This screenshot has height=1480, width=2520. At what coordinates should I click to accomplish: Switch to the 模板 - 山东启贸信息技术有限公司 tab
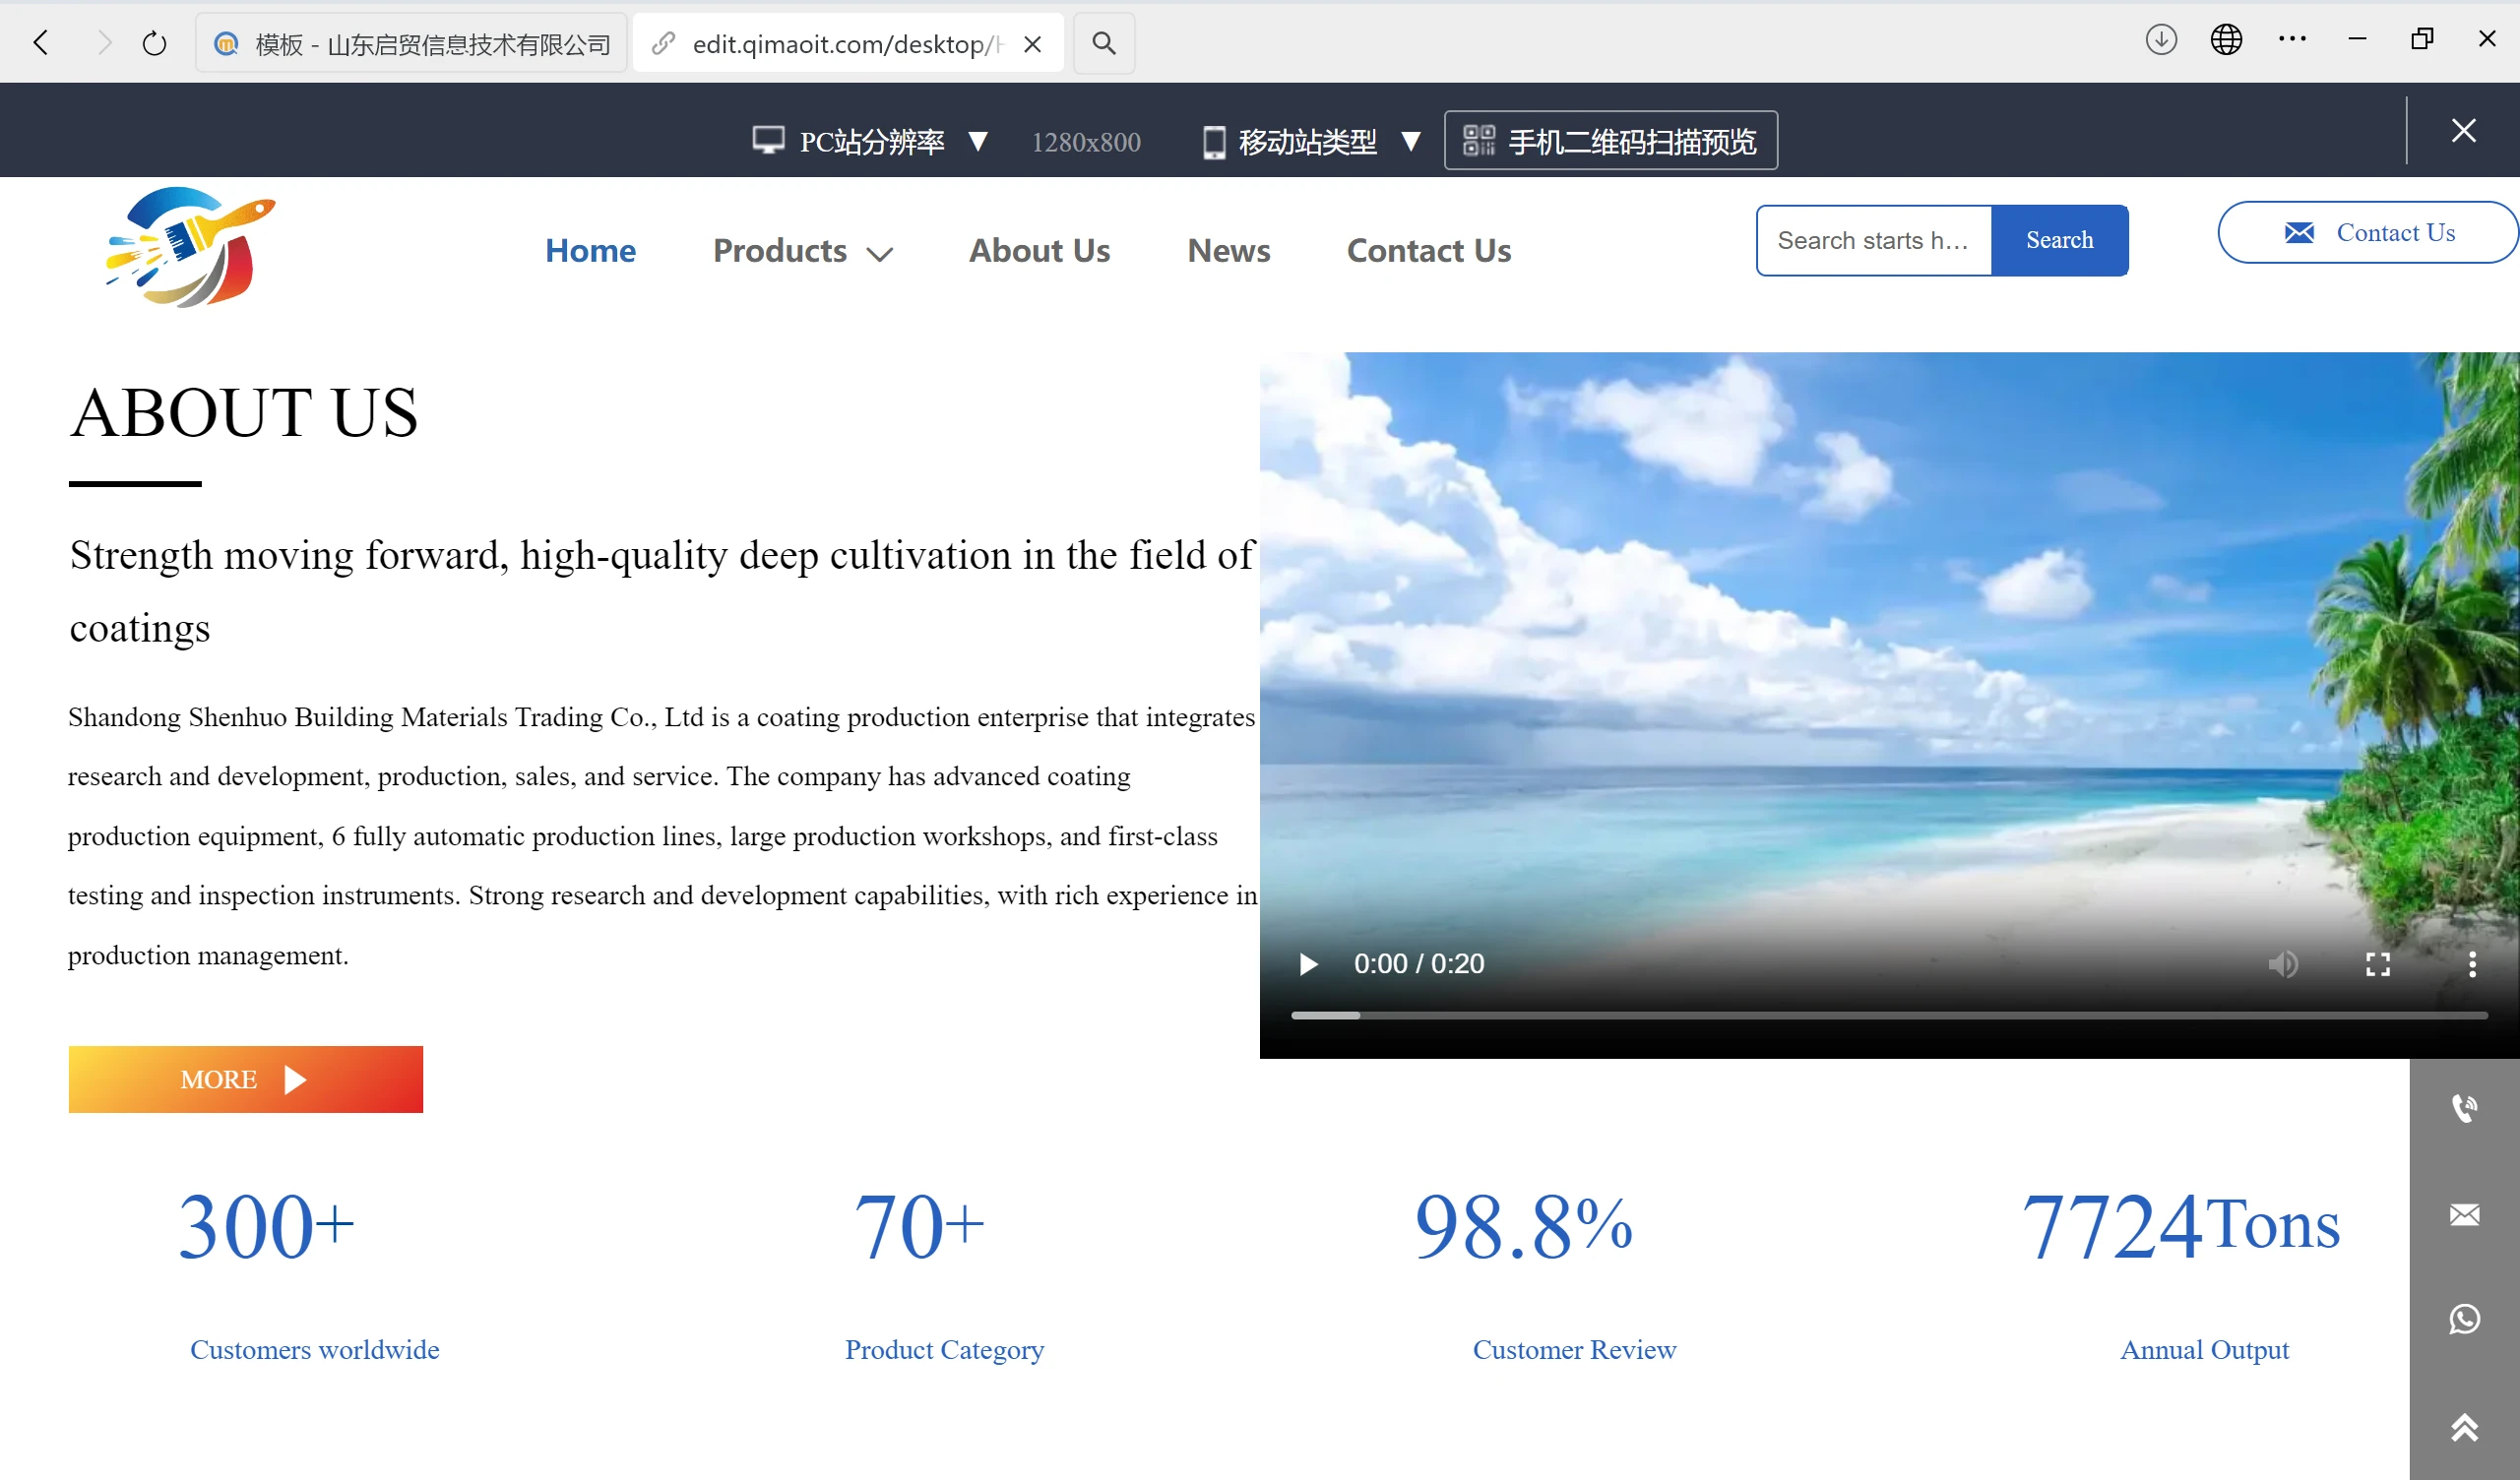[412, 43]
